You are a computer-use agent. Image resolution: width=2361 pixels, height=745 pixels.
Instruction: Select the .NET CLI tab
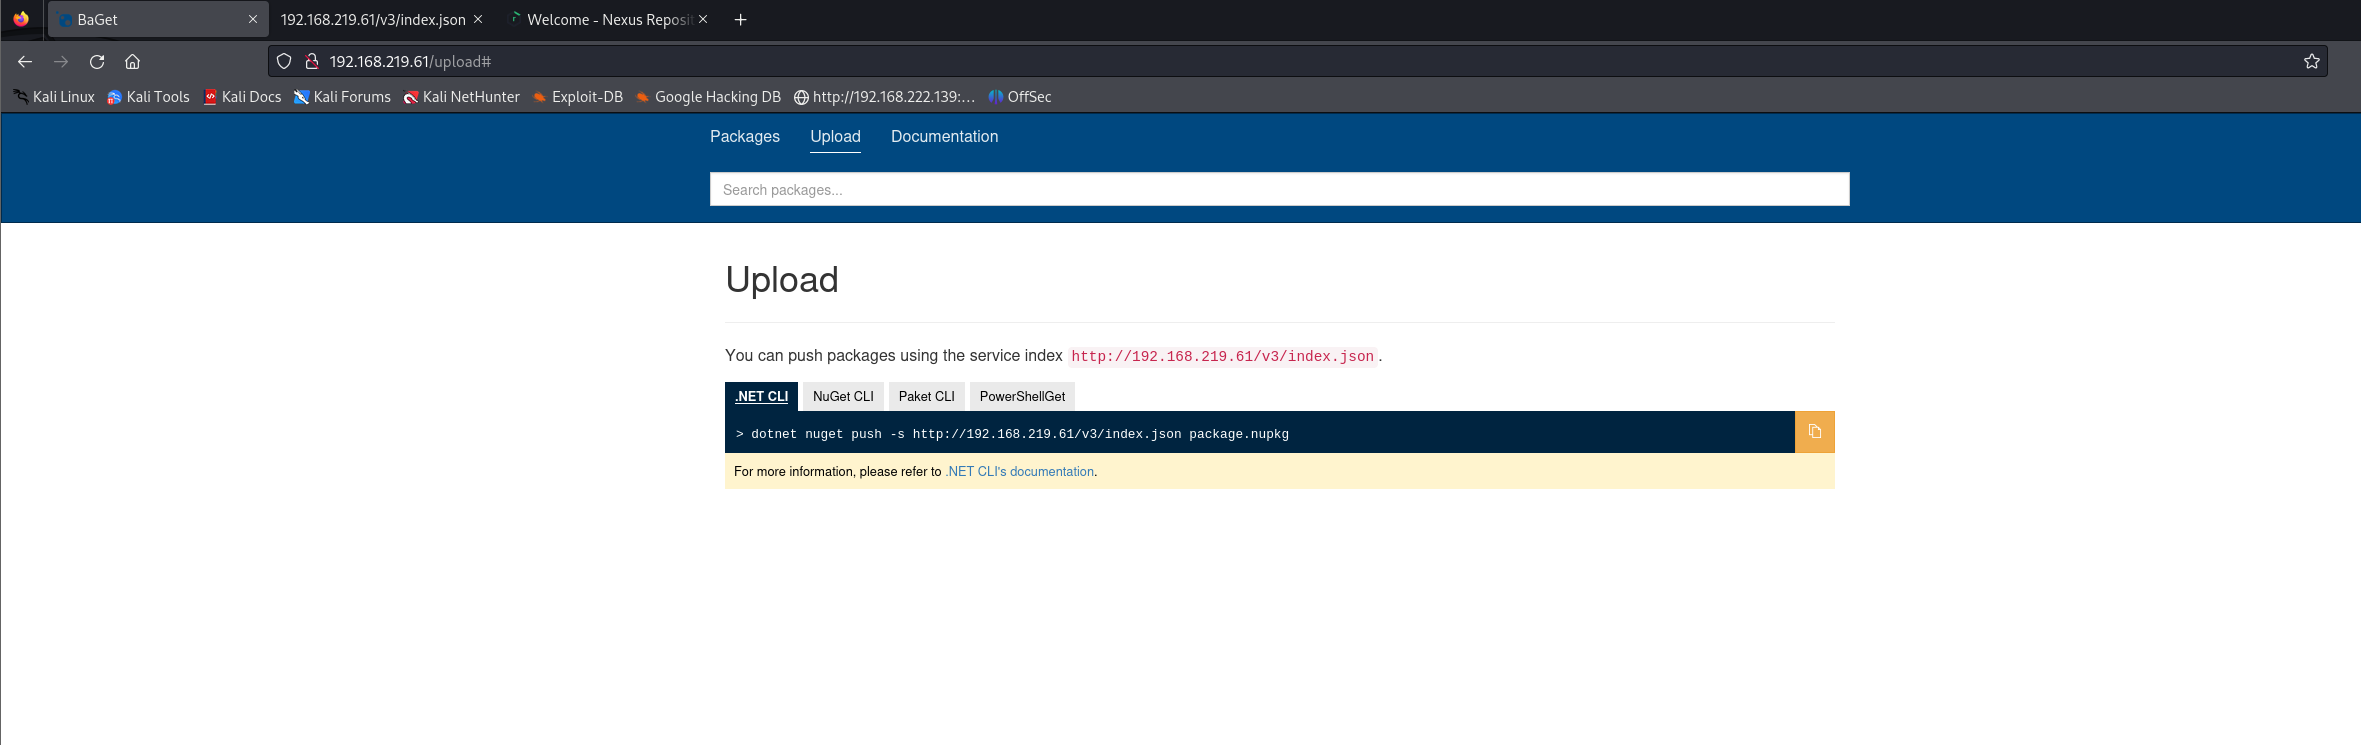761,396
